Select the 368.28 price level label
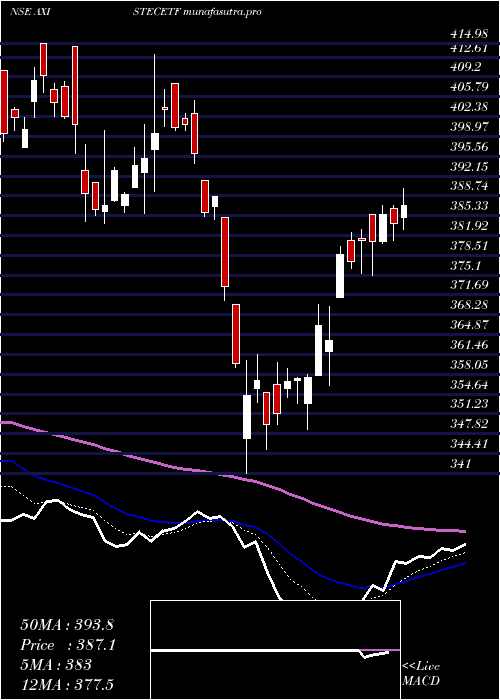Screen dimensions: 500x700 point(469,304)
